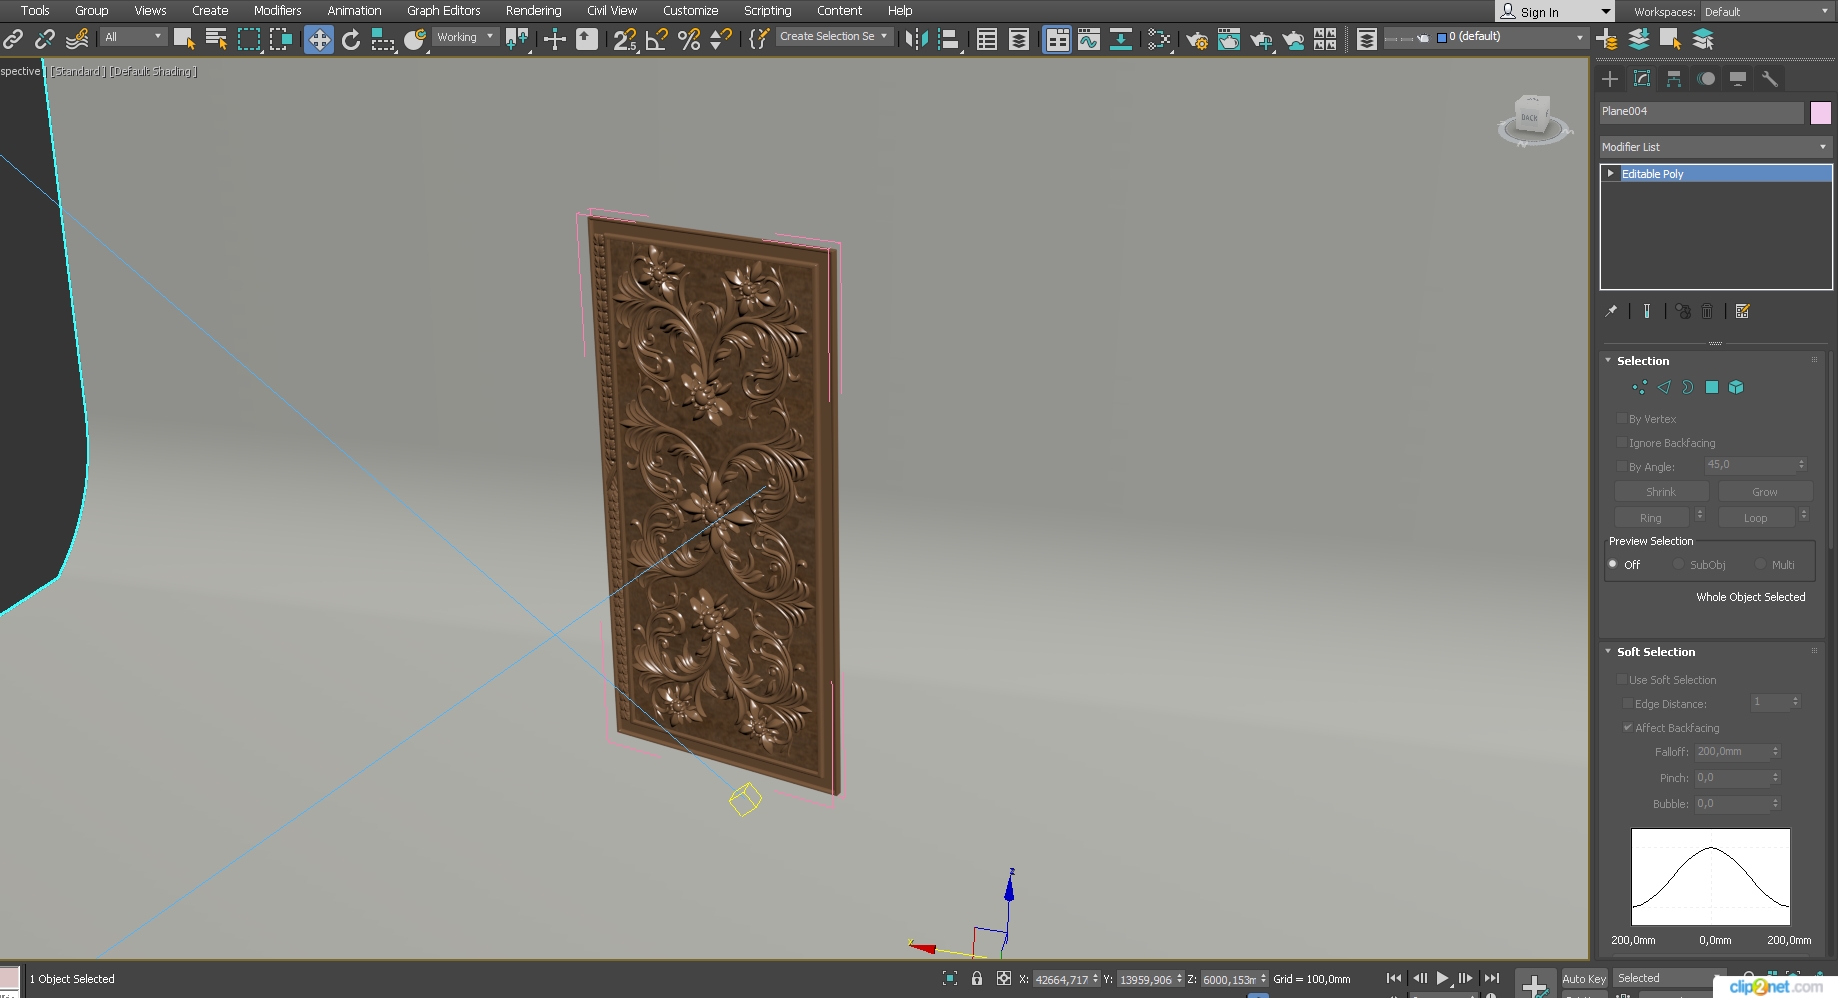Click the Sign In button
Viewport: 1838px width, 998px height.
point(1555,11)
